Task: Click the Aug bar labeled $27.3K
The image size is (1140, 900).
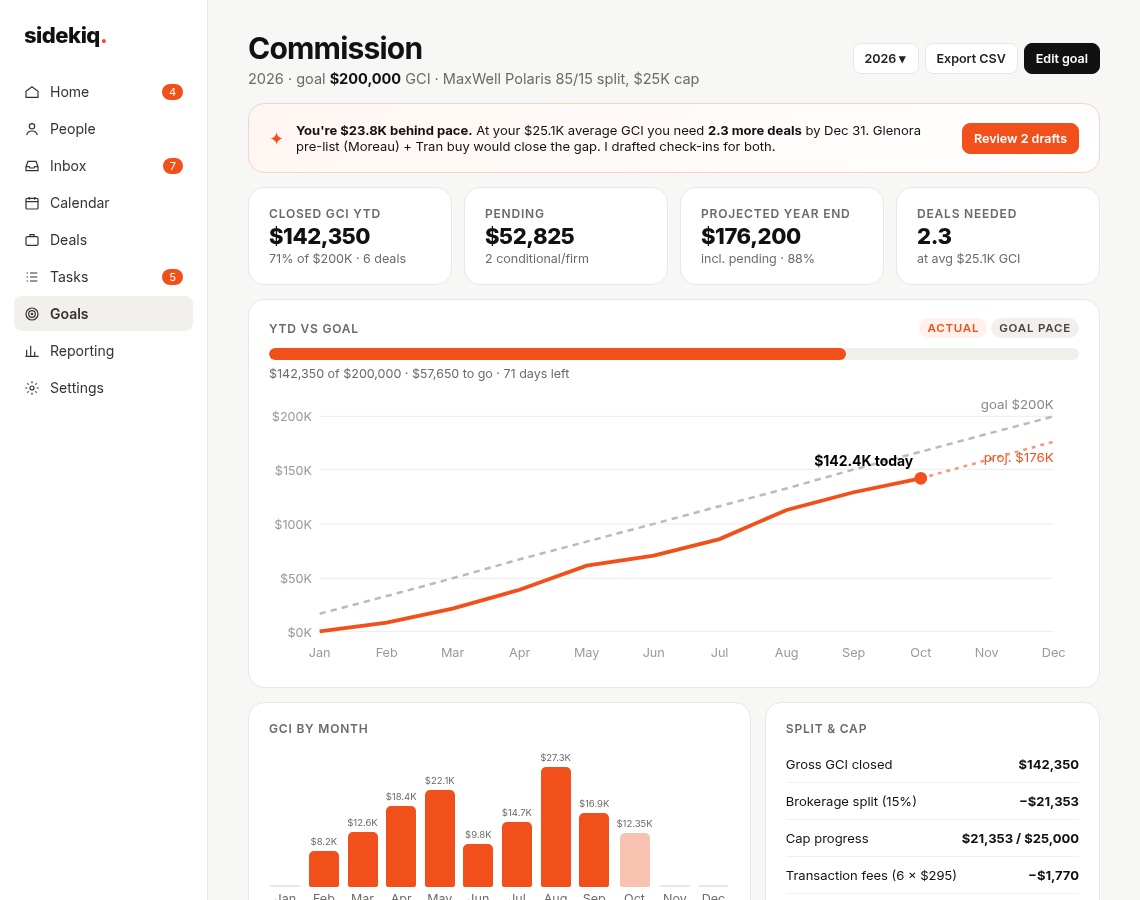Action: pos(555,827)
